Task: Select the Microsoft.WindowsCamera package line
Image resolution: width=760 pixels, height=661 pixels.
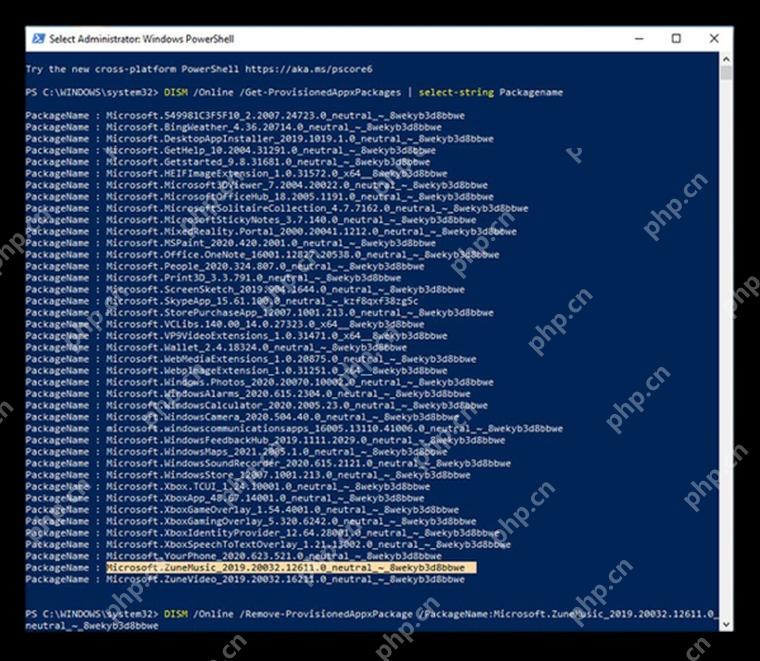Action: click(x=242, y=417)
